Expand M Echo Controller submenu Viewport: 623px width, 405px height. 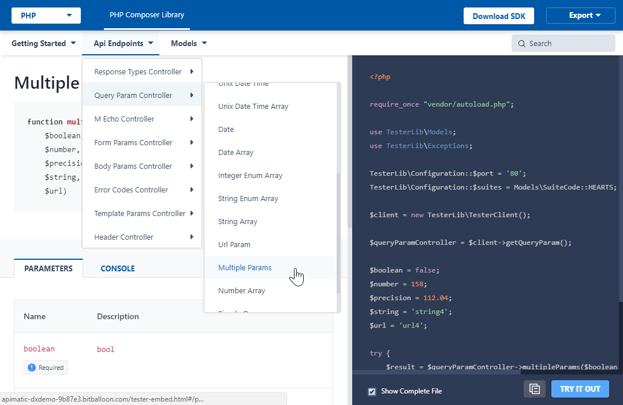tap(142, 119)
